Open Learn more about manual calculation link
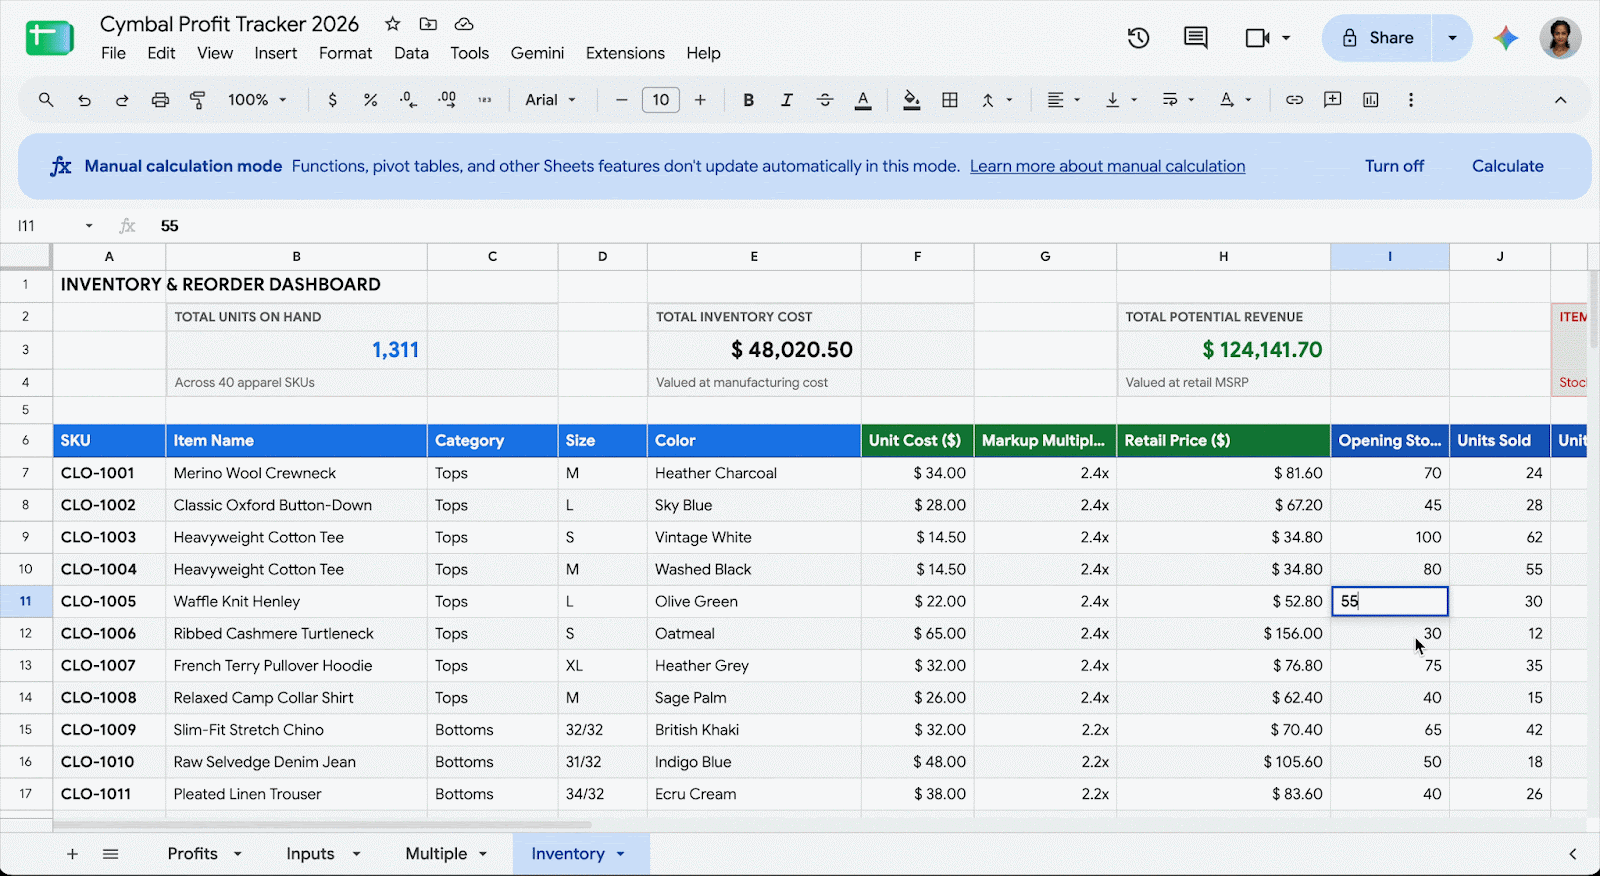This screenshot has height=876, width=1600. point(1107,166)
